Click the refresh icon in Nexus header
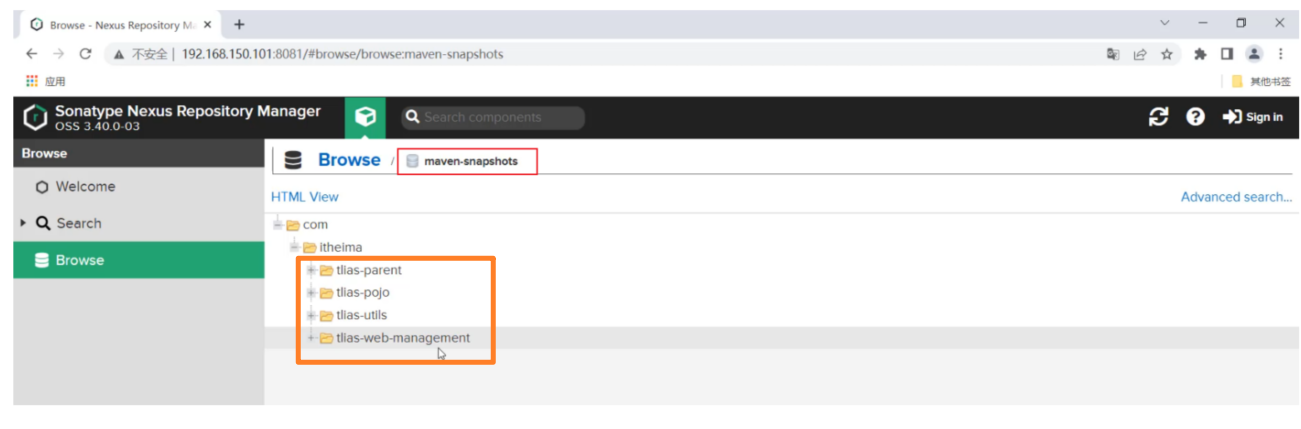 [1158, 117]
